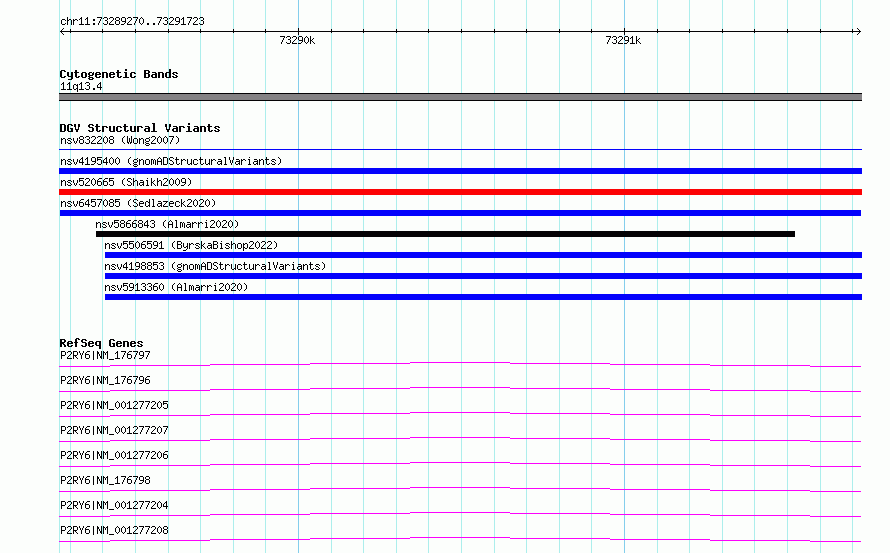Screen dimensions: 890x553
Task: Click the gray 11q13.4 cytogenetic band bar
Action: (460, 97)
